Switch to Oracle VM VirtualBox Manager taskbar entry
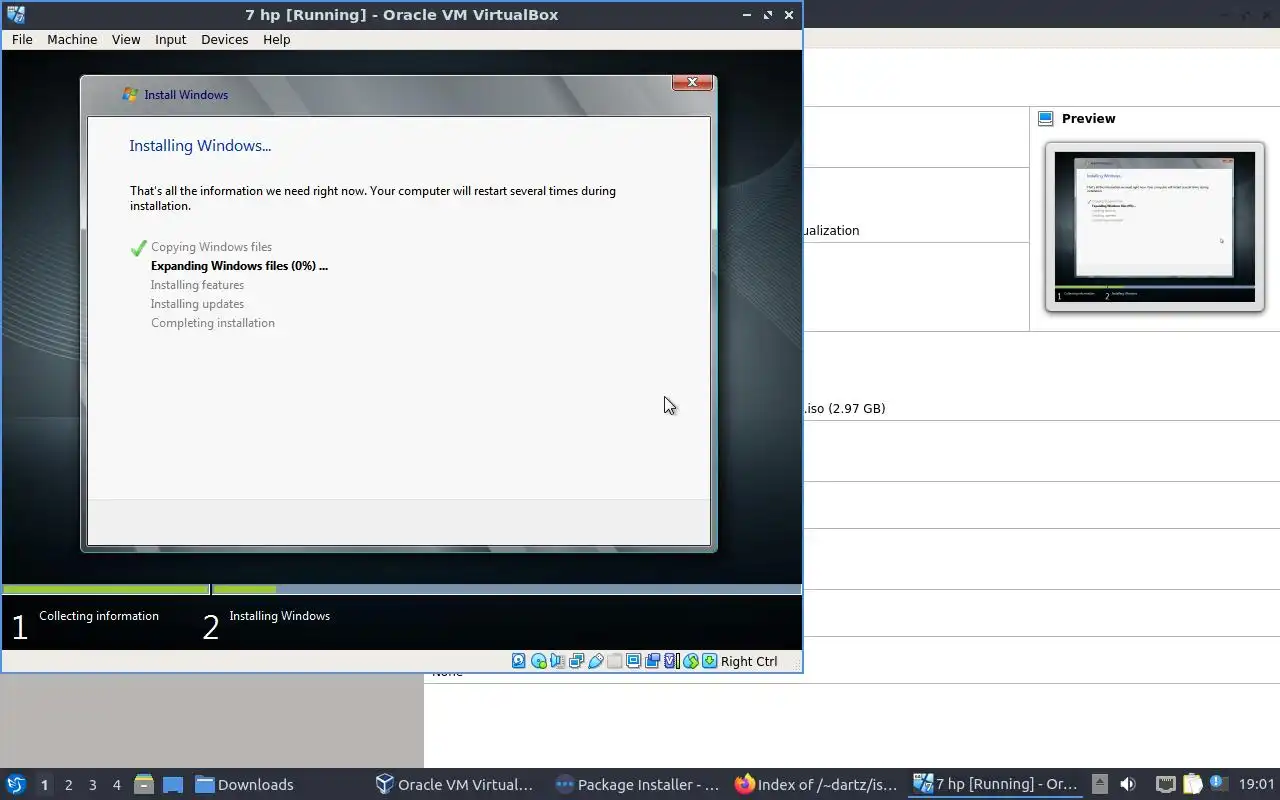Image resolution: width=1280 pixels, height=800 pixels. click(455, 784)
